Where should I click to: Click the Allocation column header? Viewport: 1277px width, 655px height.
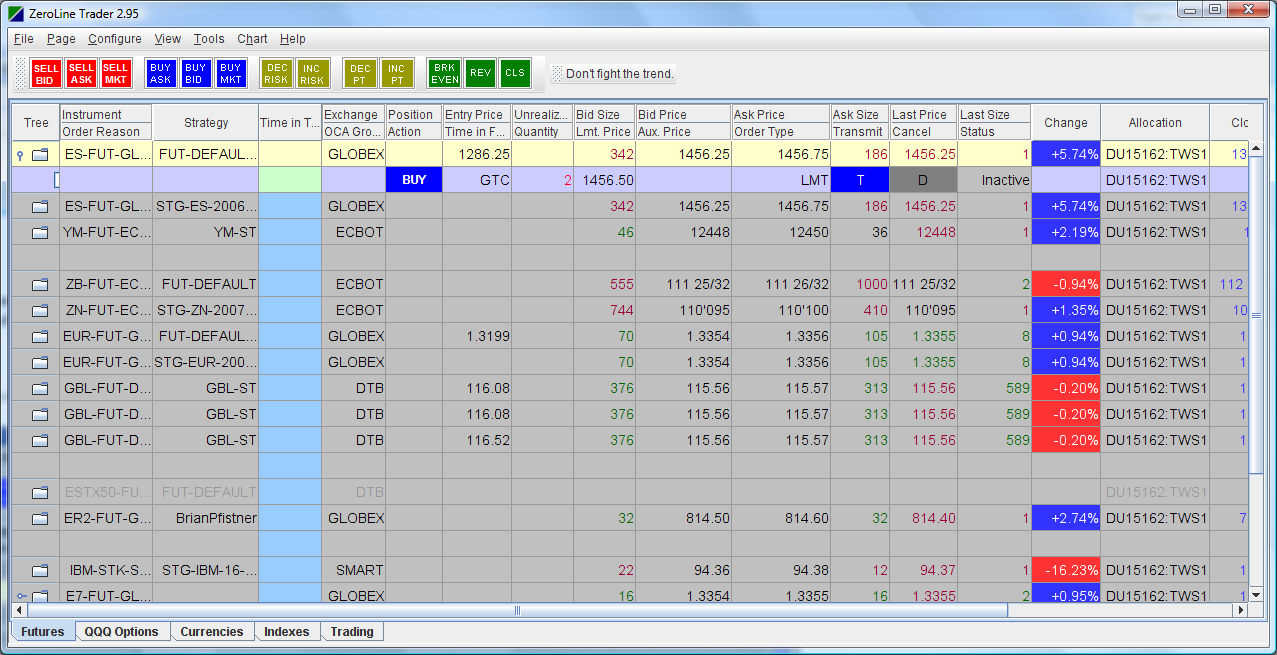tap(1155, 123)
